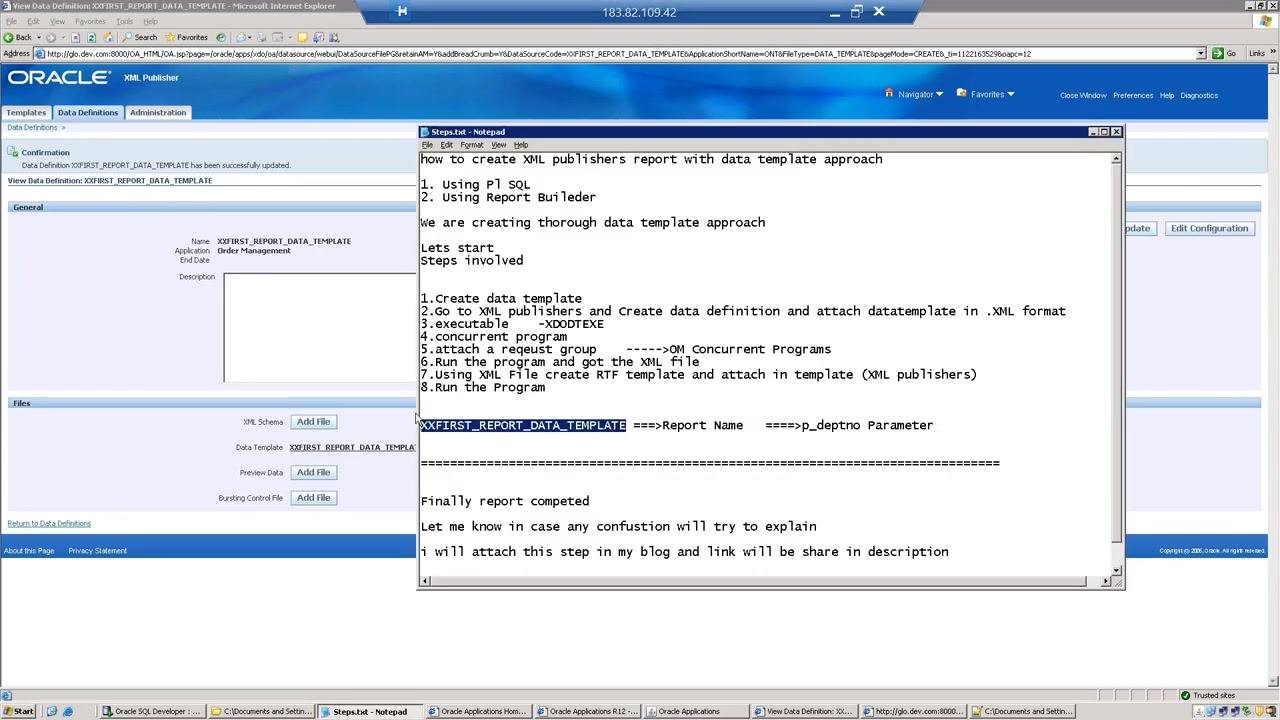Click the Oracle Navigator home icon
The image size is (1280, 720).
(x=889, y=93)
